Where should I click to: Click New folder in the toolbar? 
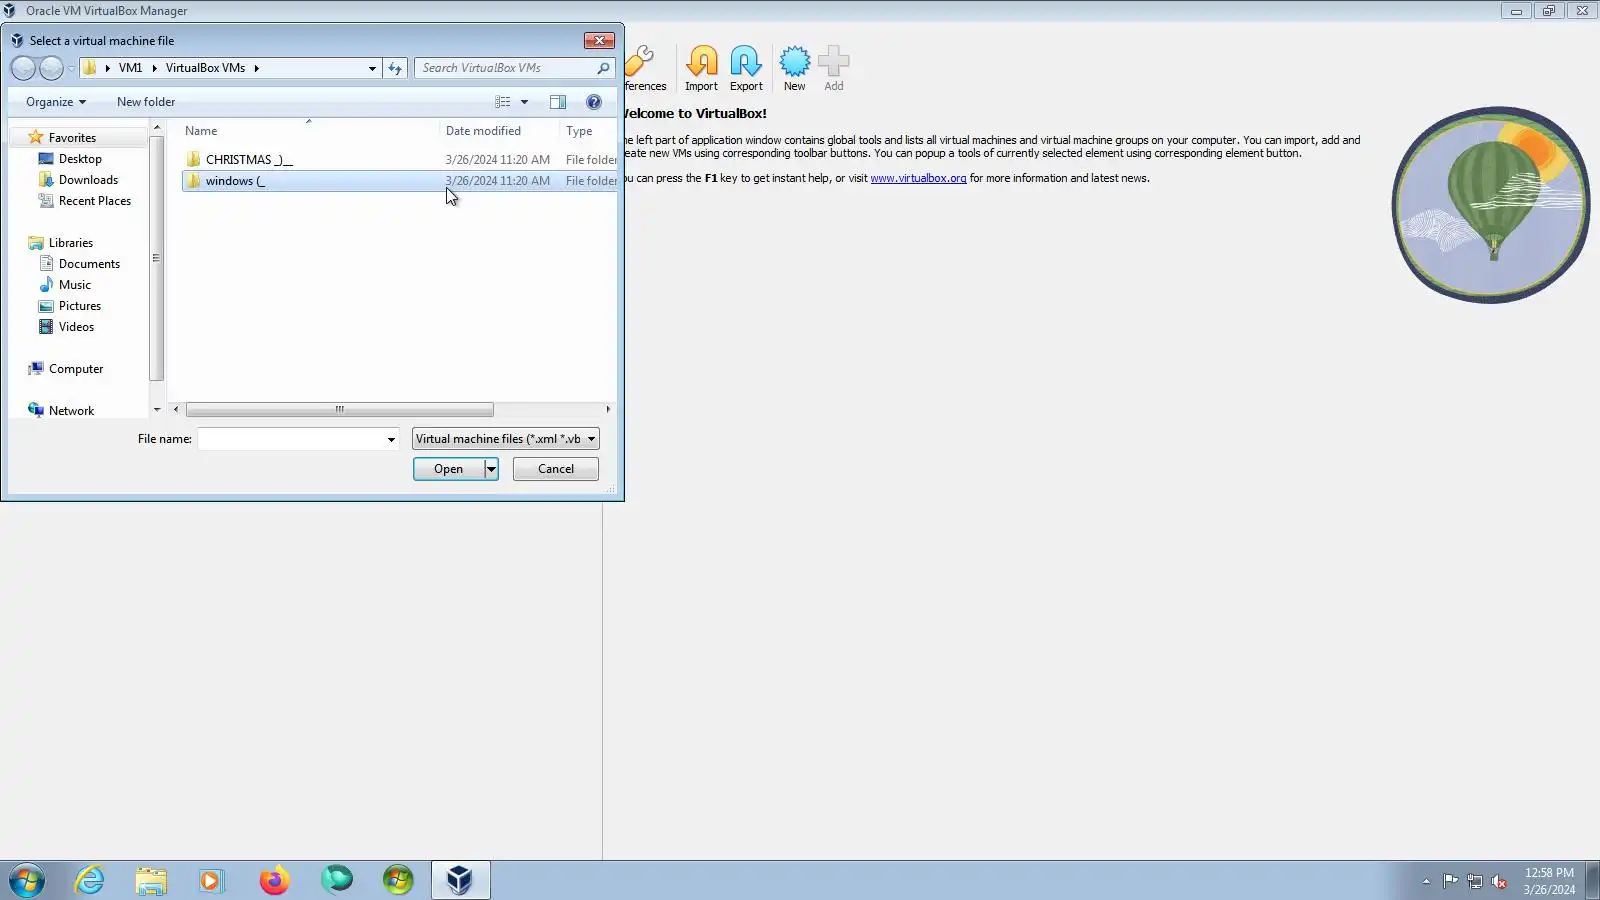click(x=146, y=102)
